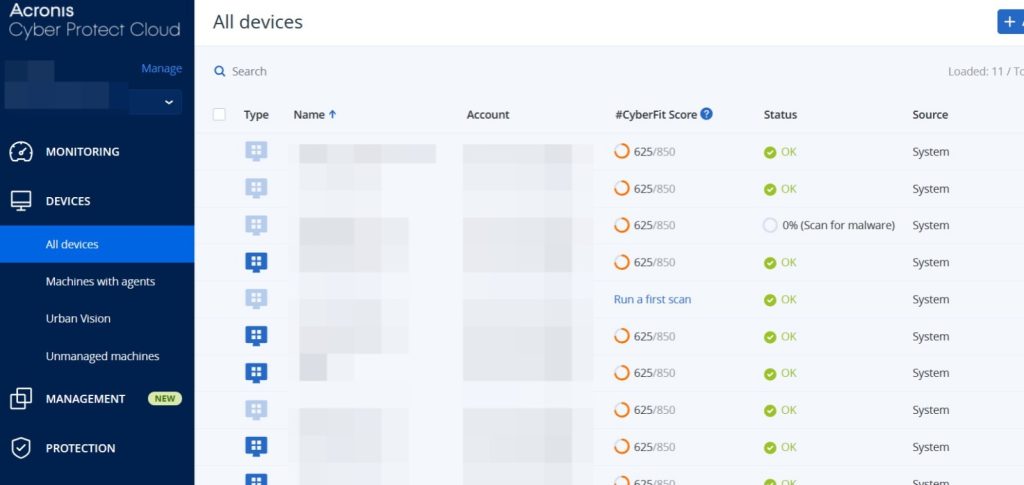This screenshot has height=485, width=1024.
Task: Click the Run a first scan link
Action: pos(652,300)
